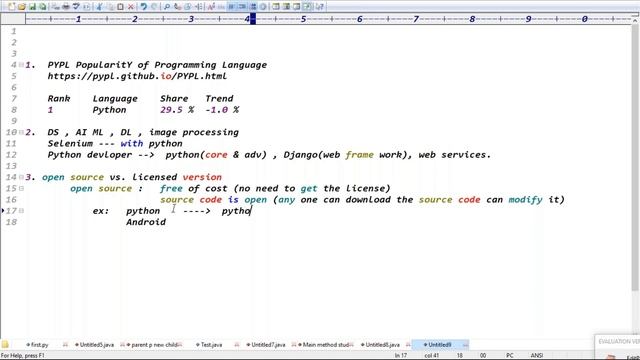Click line number 13 in the gutter
640x360 pixels.
click(11, 166)
